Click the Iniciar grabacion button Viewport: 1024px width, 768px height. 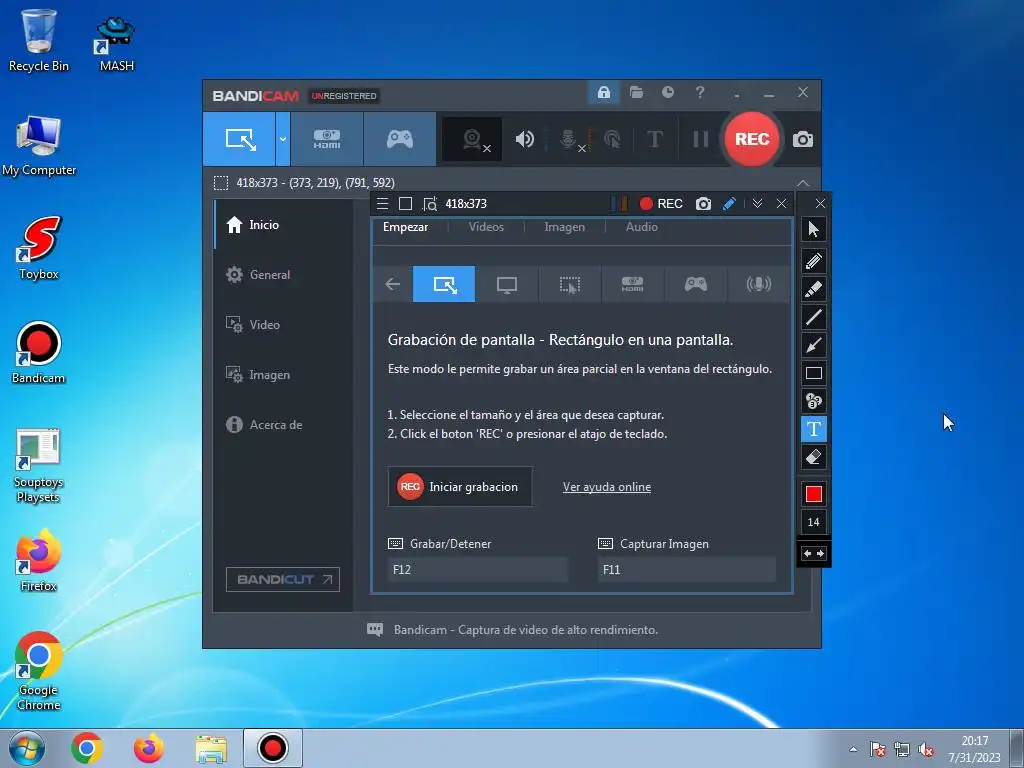(460, 487)
